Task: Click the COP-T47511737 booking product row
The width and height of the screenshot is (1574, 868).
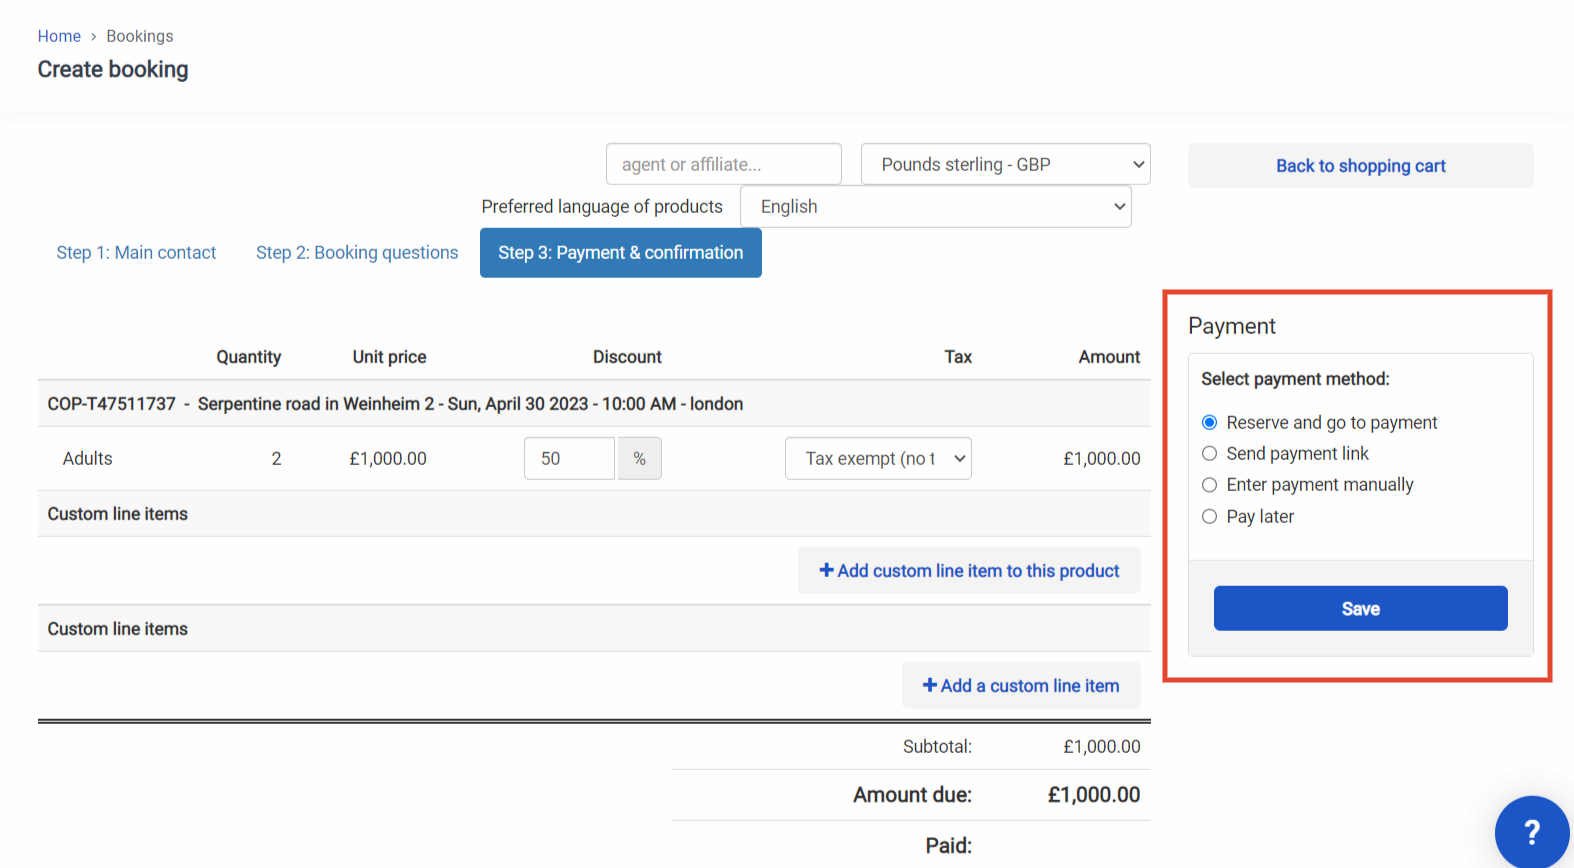Action: (x=594, y=404)
